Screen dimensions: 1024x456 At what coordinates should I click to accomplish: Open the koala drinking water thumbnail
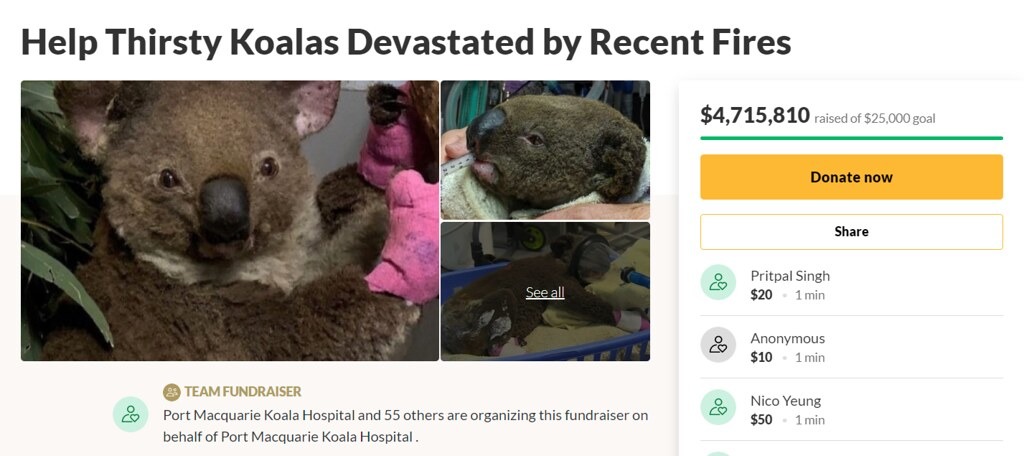pos(545,150)
